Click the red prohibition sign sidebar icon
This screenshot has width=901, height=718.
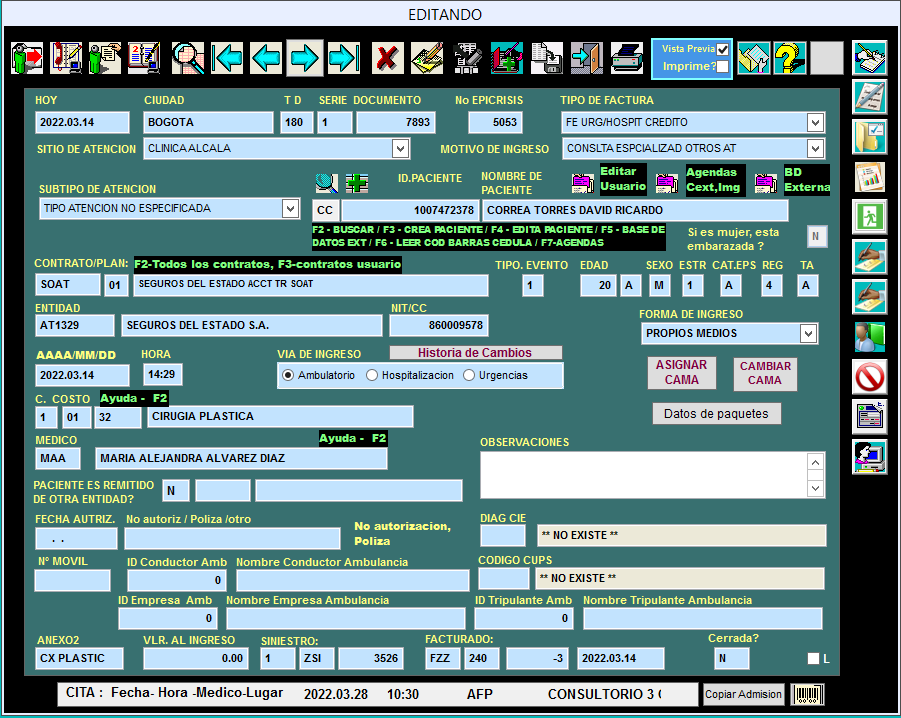click(869, 377)
